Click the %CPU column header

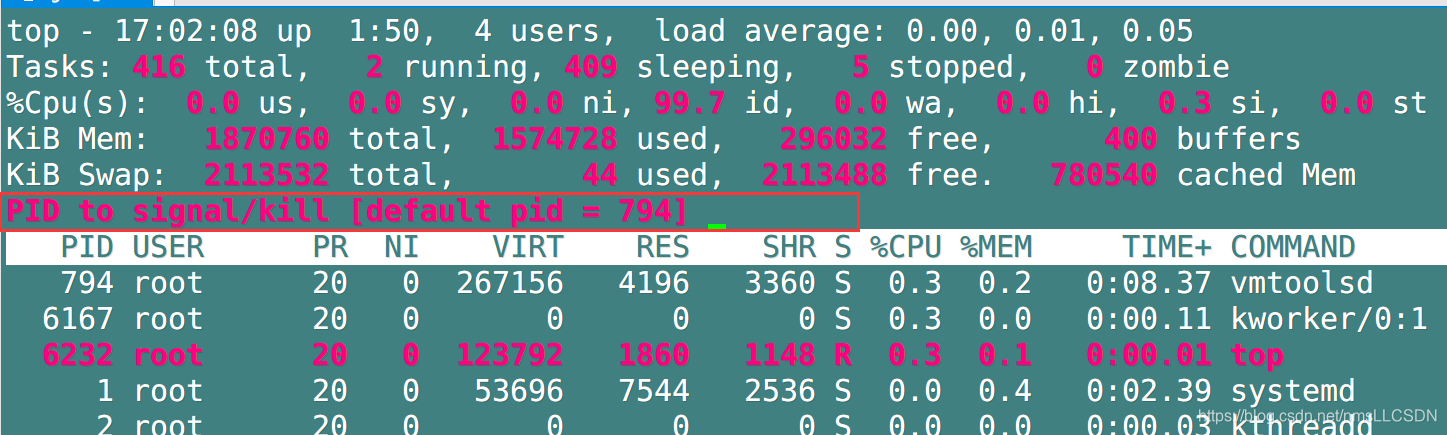[905, 247]
